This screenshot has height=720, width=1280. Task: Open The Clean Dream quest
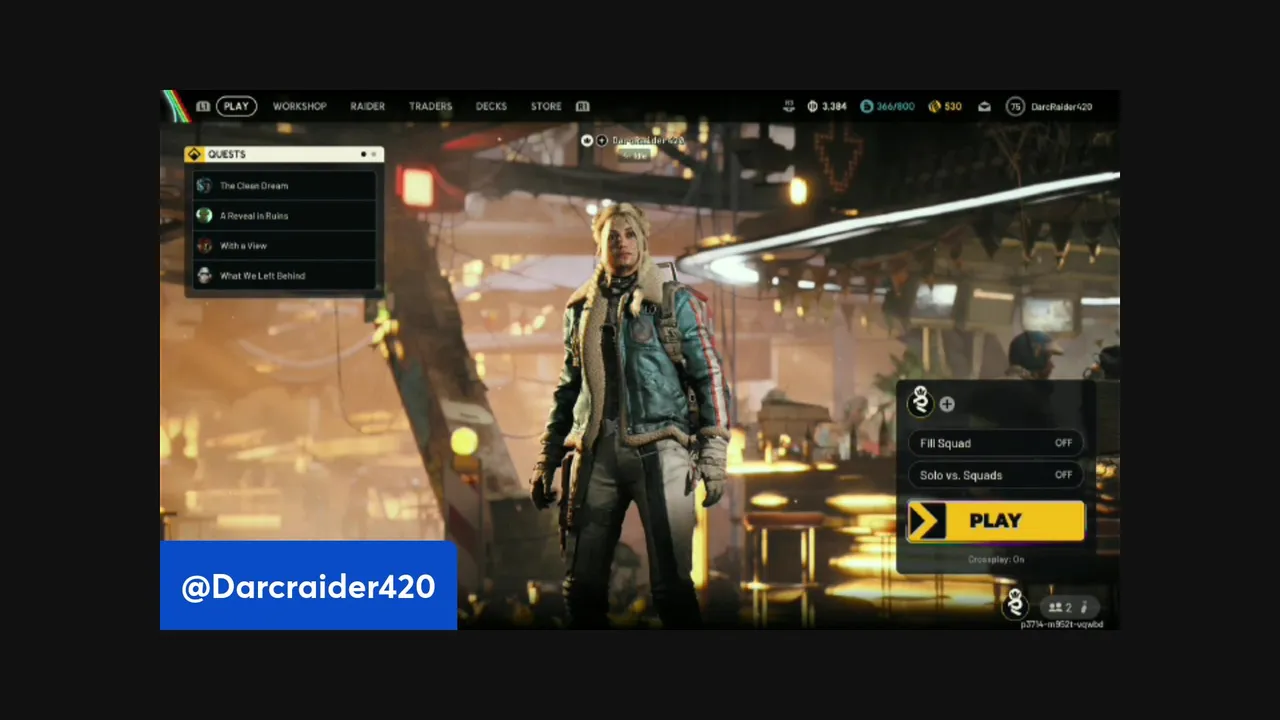pyautogui.click(x=285, y=185)
